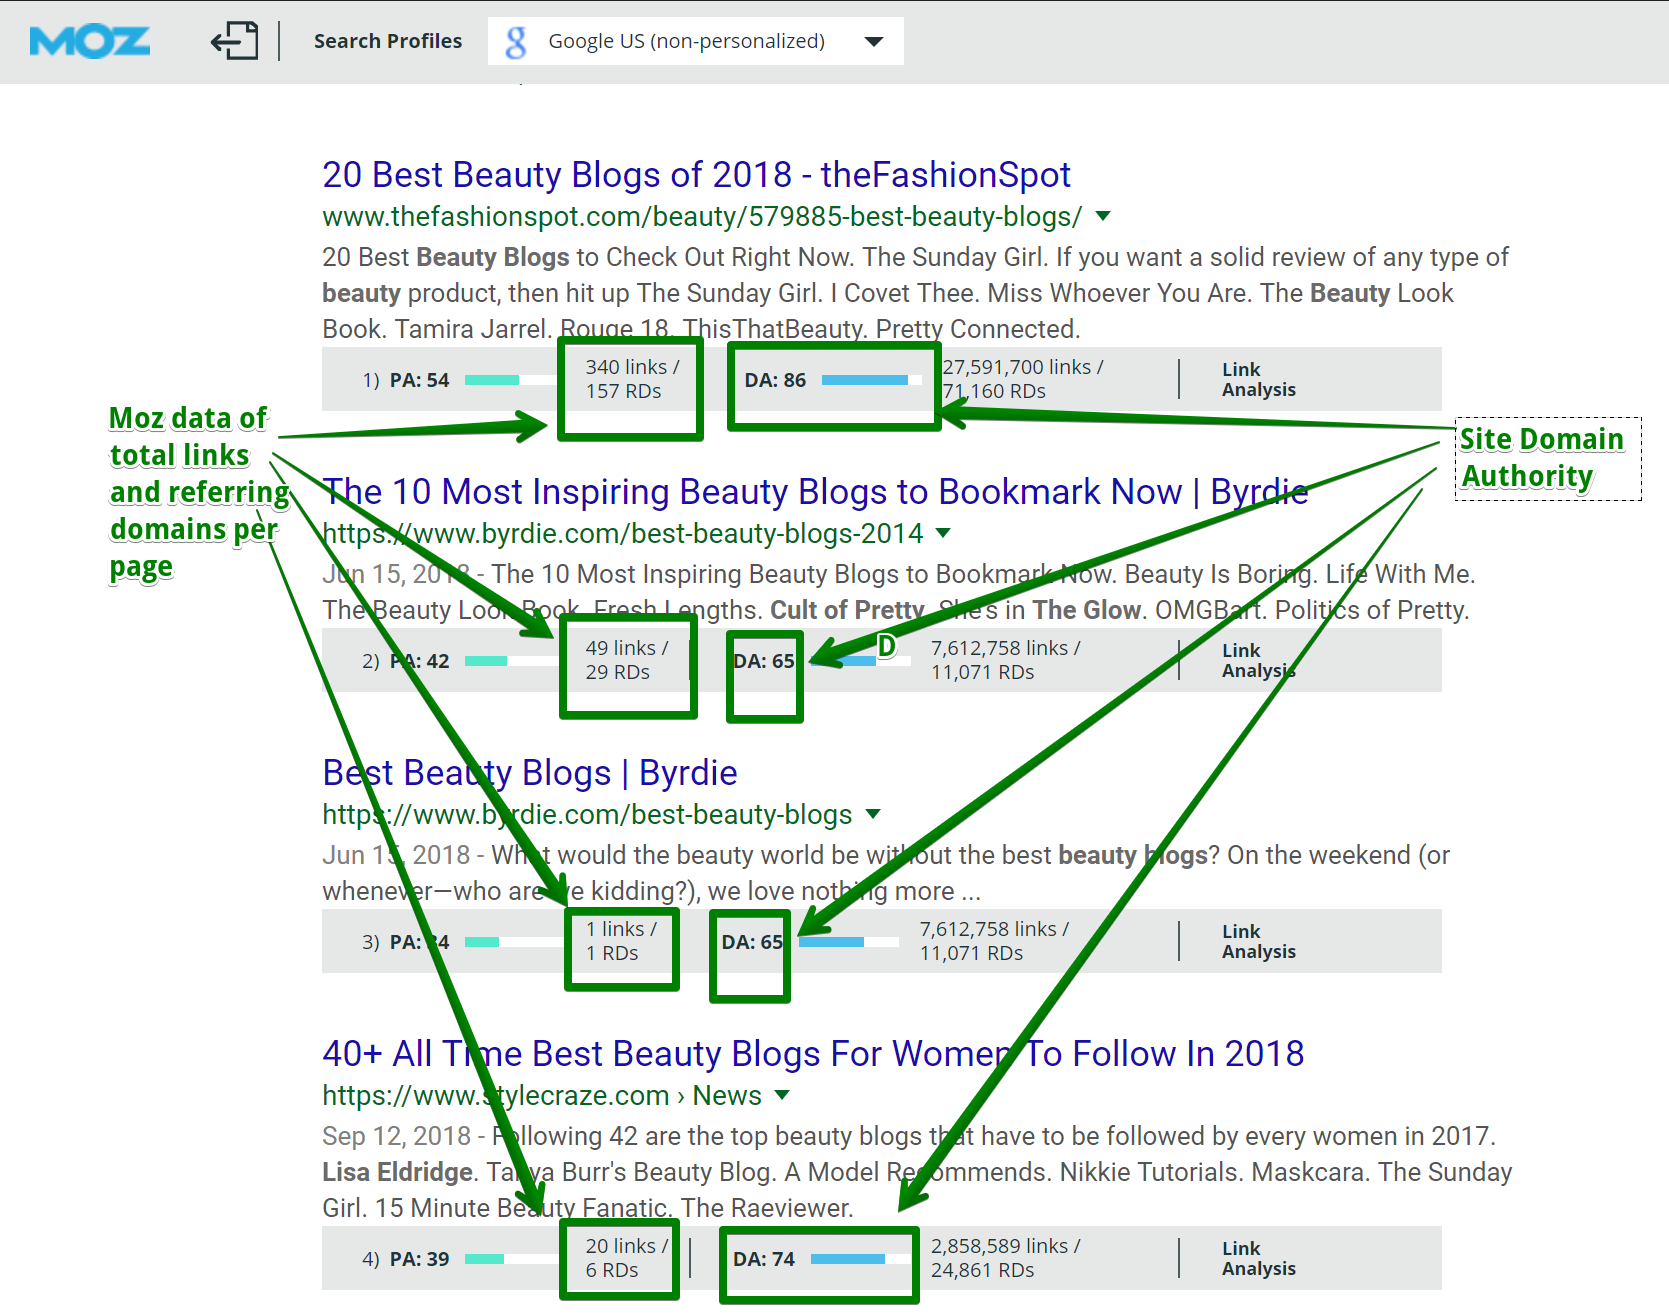
Task: Click the 'DA: 74' label
Action: tap(764, 1260)
